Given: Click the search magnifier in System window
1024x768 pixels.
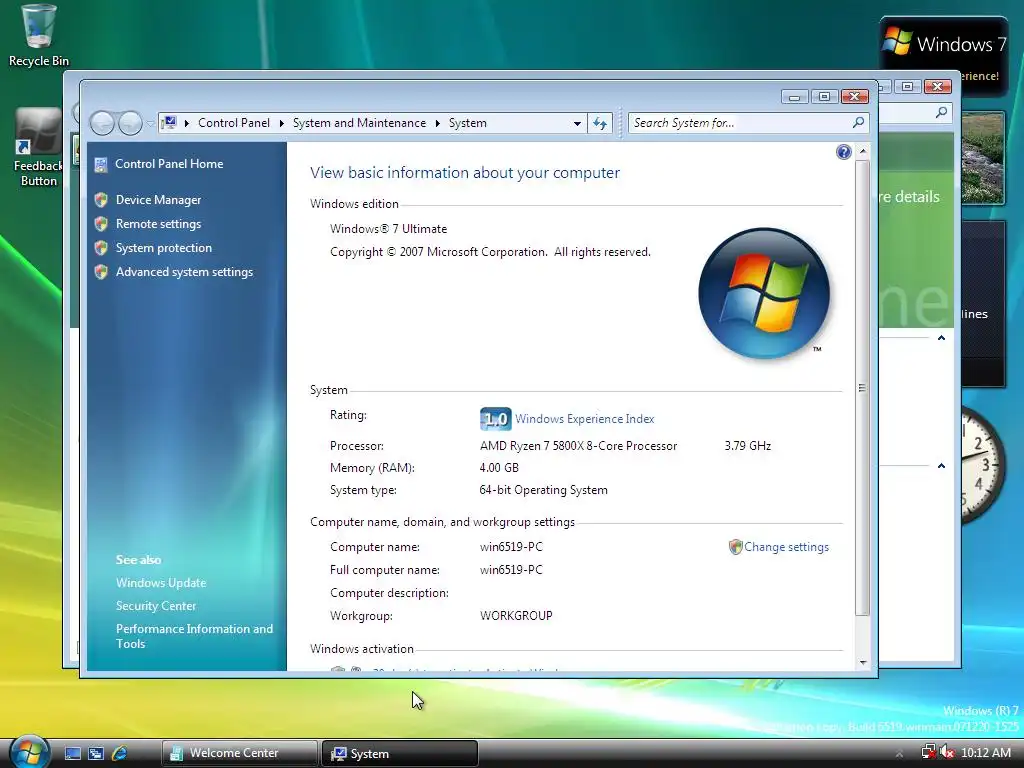Looking at the screenshot, I should pyautogui.click(x=859, y=122).
